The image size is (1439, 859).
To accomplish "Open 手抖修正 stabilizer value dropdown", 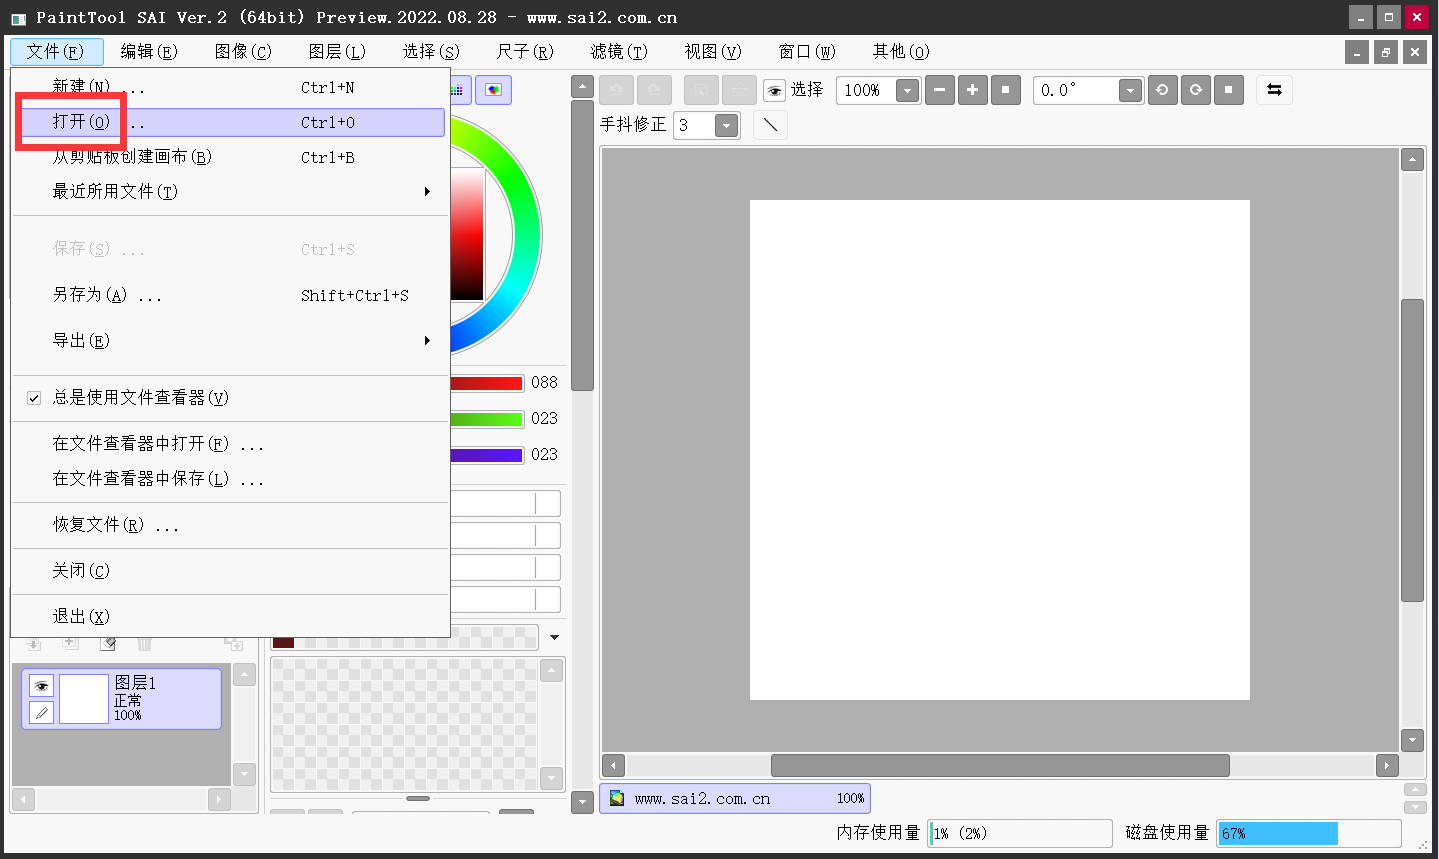I will pos(726,125).
